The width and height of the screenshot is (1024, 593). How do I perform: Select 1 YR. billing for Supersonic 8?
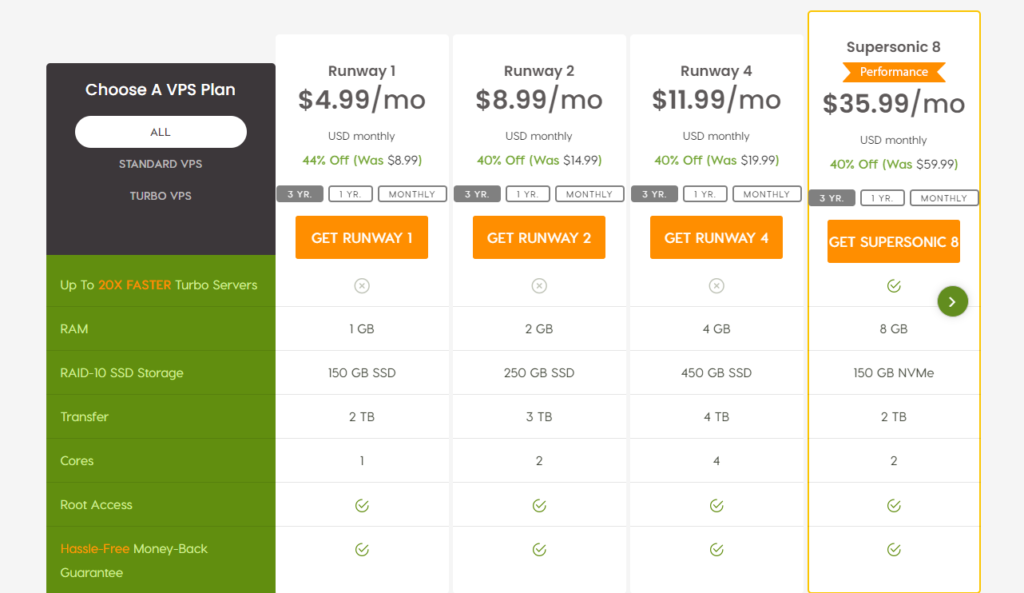(x=882, y=198)
